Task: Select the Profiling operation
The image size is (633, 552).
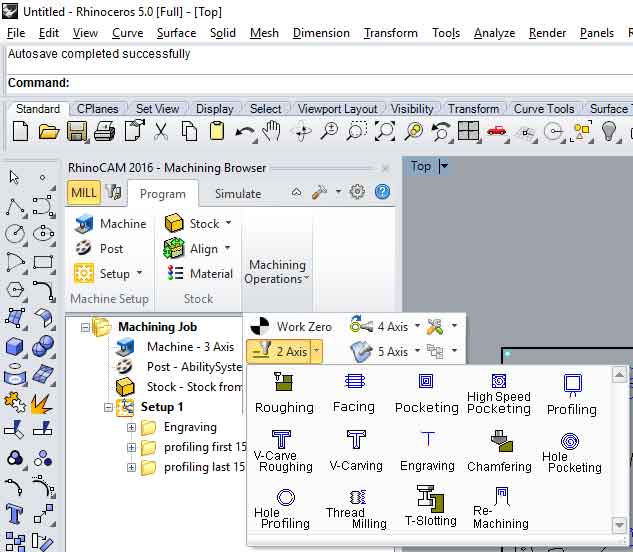Action: (x=572, y=395)
